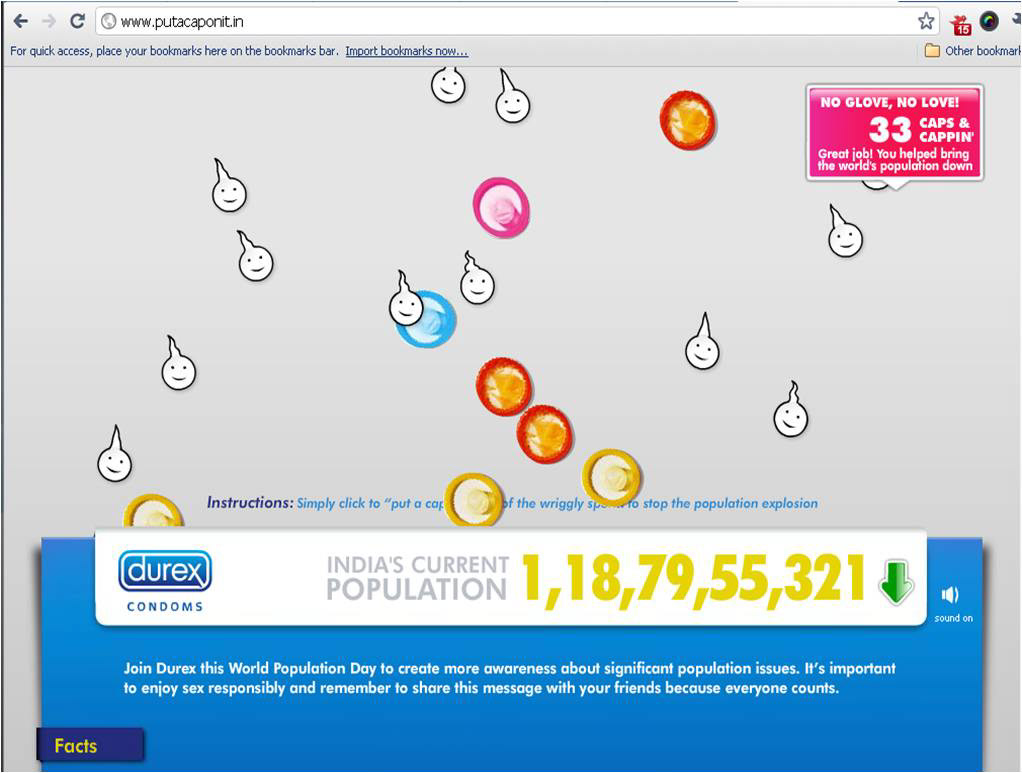Go back using the browser back arrow
The image size is (1022, 773).
[x=21, y=22]
